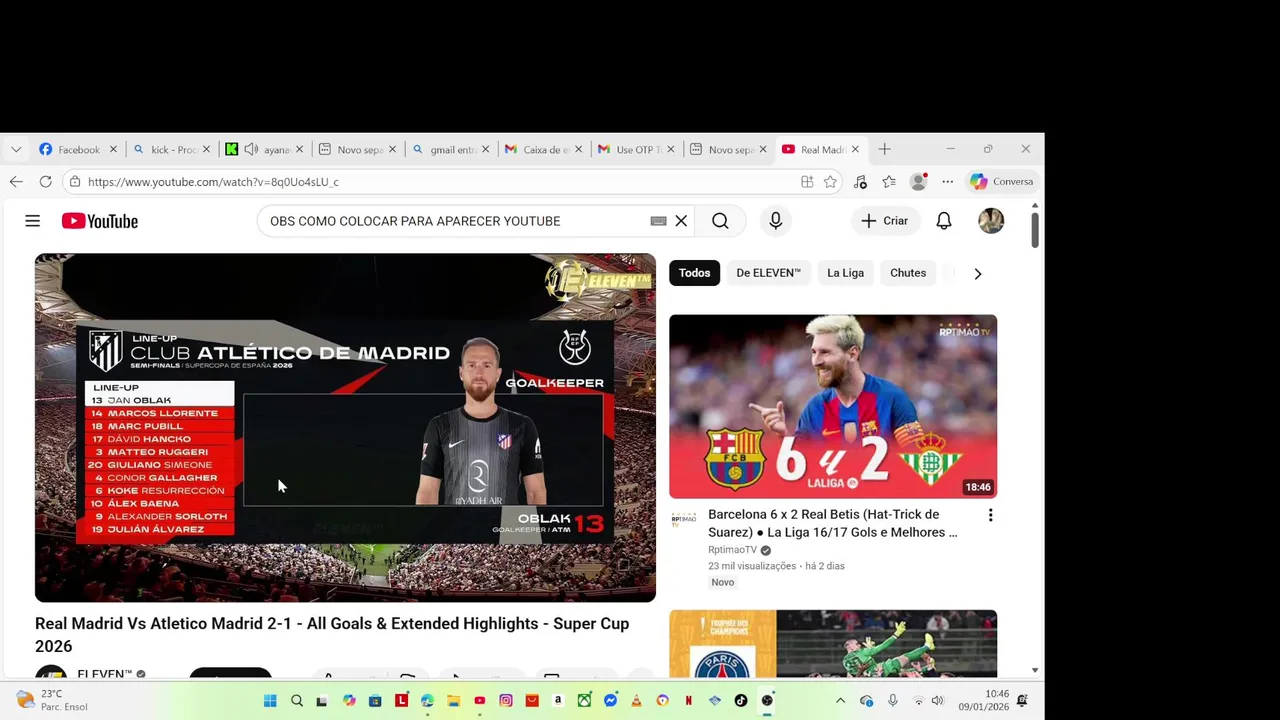The height and width of the screenshot is (720, 1280).
Task: Open the Edge profile icon
Action: [x=919, y=182]
